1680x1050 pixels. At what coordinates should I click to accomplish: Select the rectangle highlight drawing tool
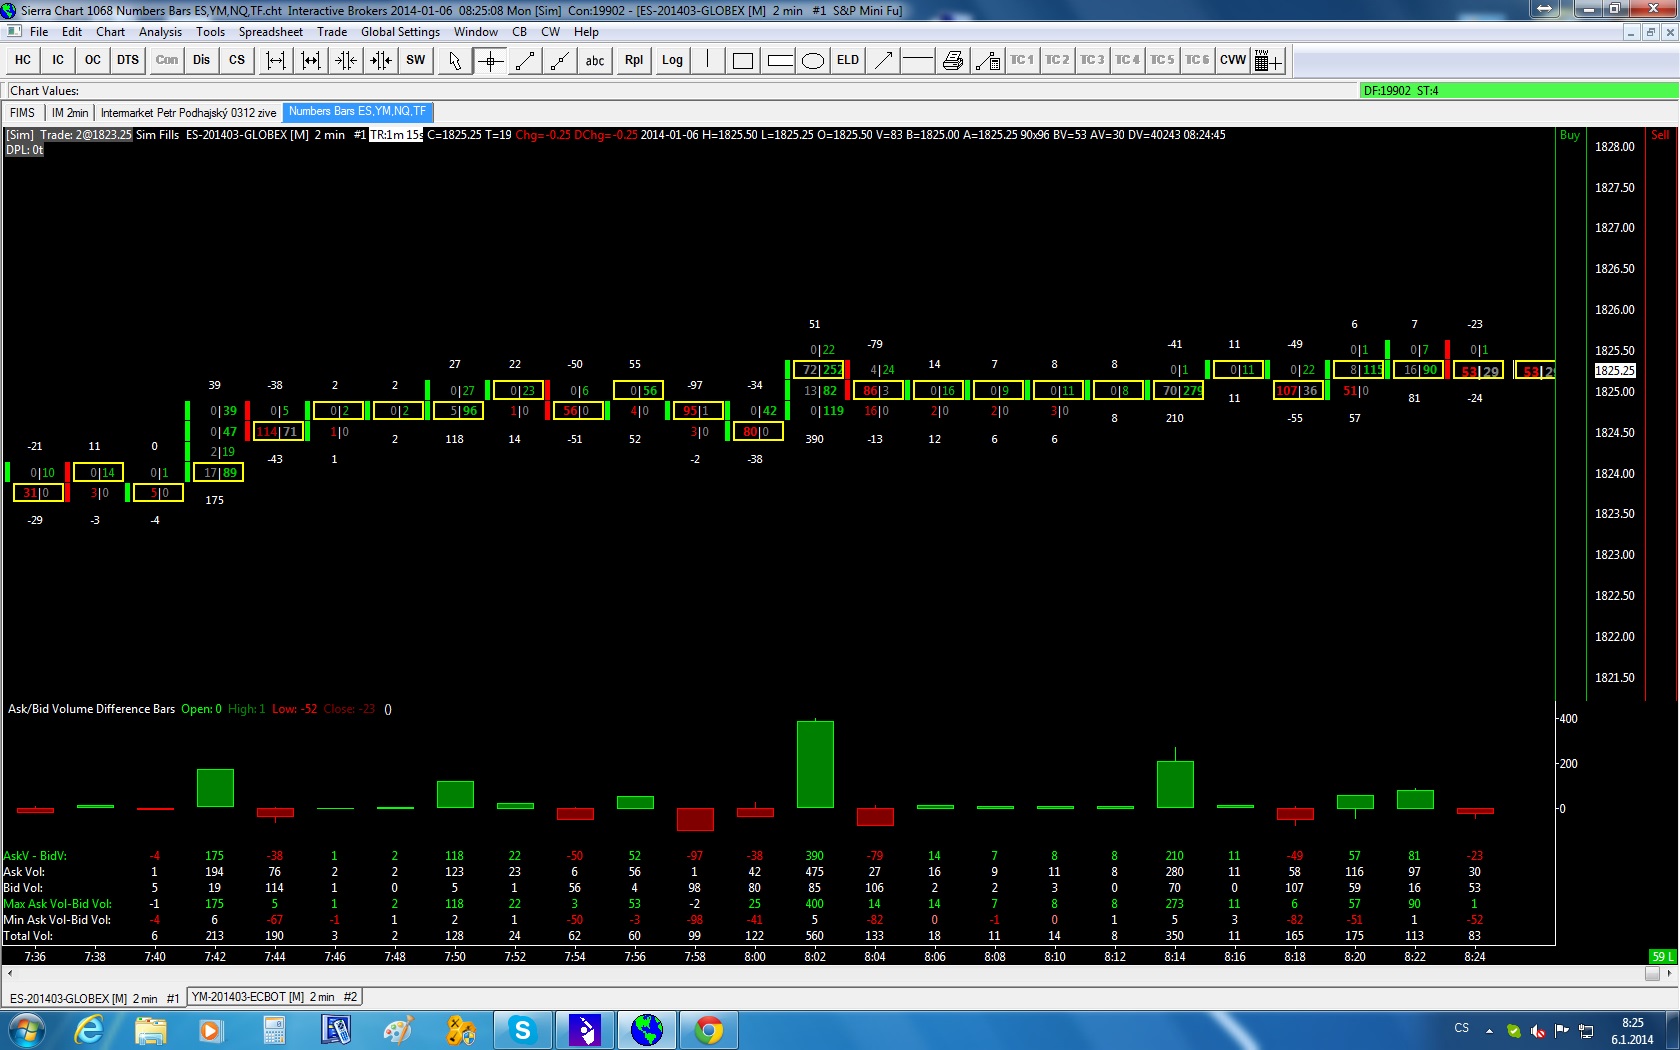click(742, 60)
